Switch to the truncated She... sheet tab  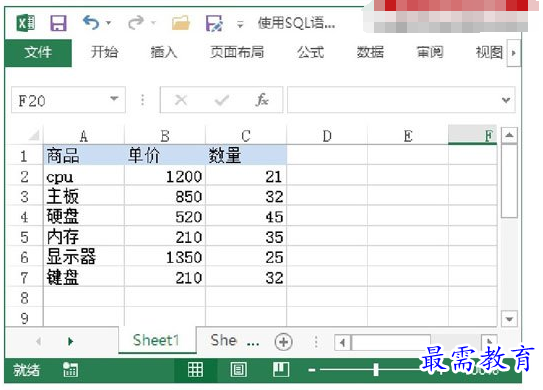pyautogui.click(x=234, y=340)
